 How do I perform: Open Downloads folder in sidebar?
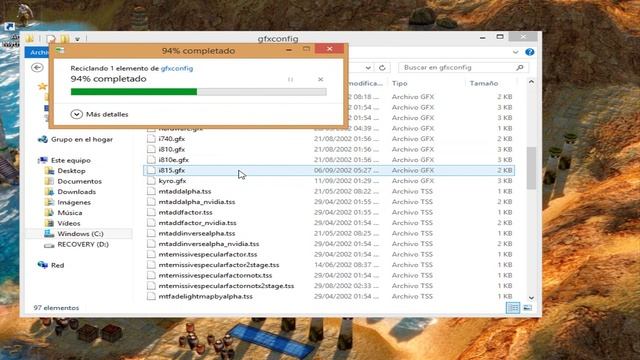[x=76, y=192]
